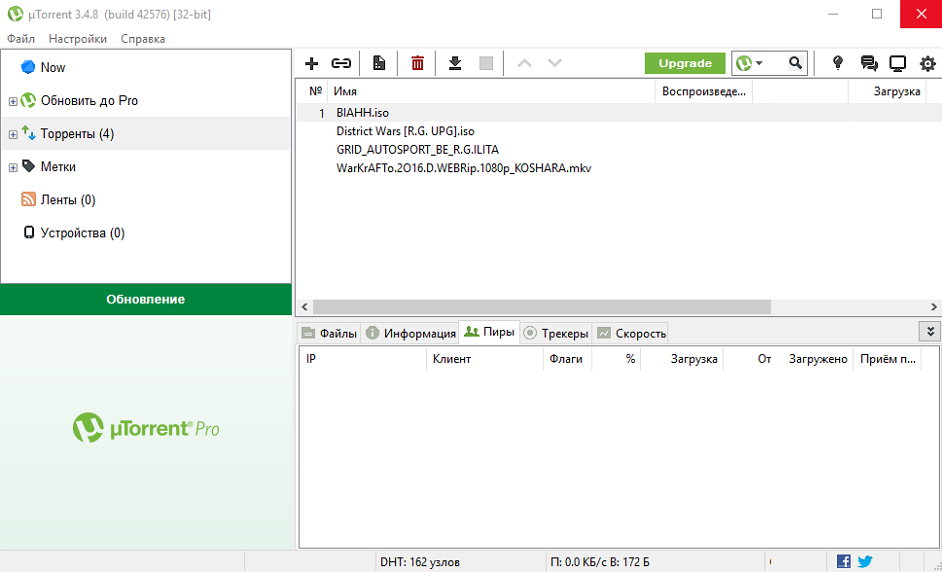Collapse the detail pane with chevrons

point(930,332)
